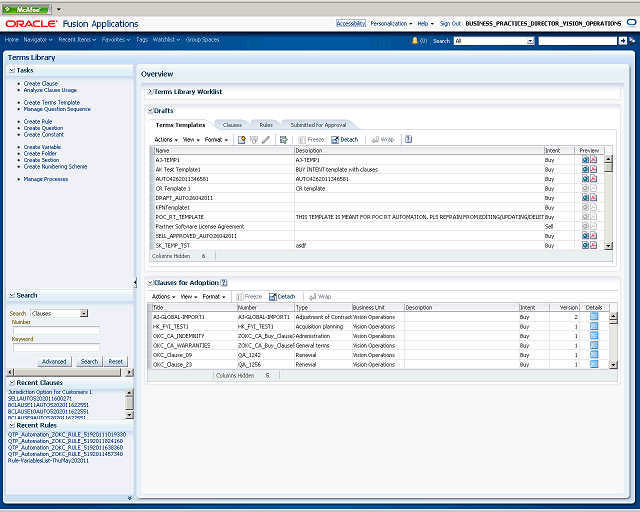Open Tags in the navigation bar
The height and width of the screenshot is (512, 640).
(x=142, y=40)
